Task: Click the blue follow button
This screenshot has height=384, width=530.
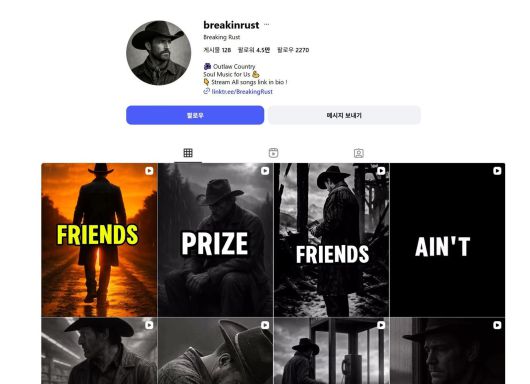Action: coord(195,115)
